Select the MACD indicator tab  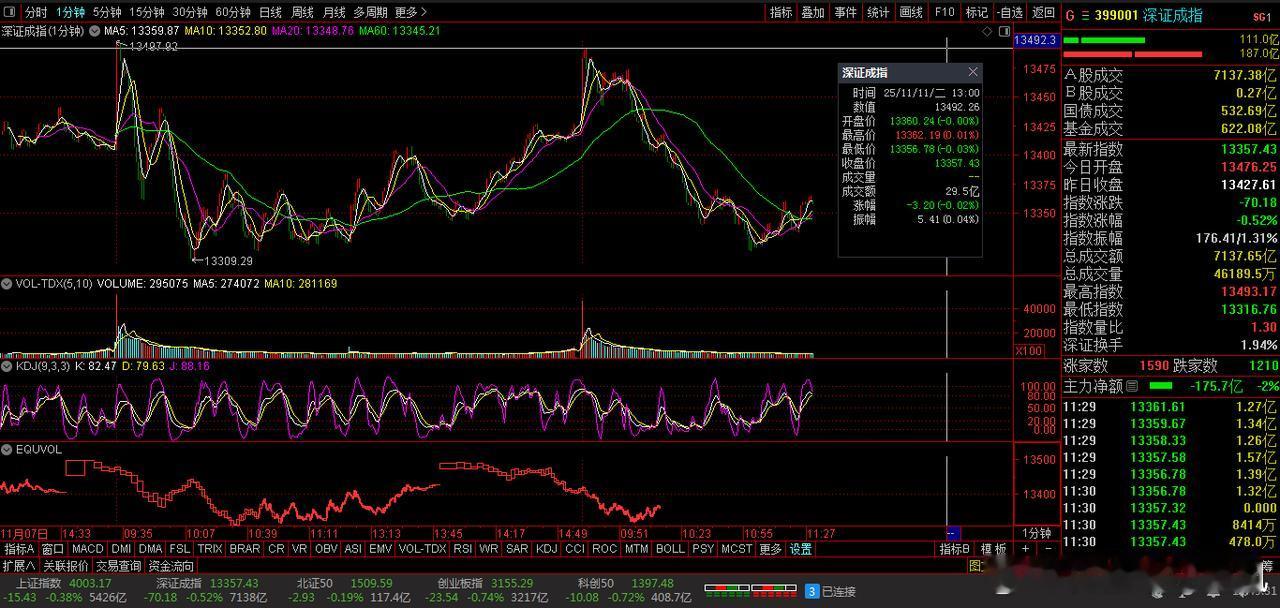pyautogui.click(x=87, y=549)
